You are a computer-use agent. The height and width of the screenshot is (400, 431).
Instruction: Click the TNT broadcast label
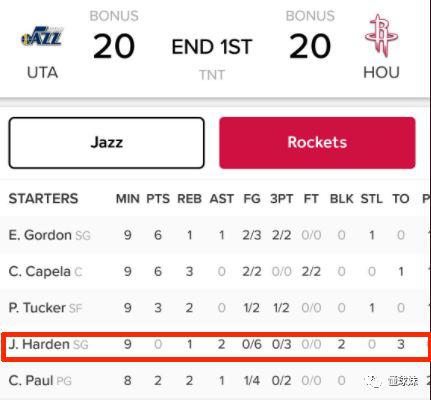coord(212,75)
